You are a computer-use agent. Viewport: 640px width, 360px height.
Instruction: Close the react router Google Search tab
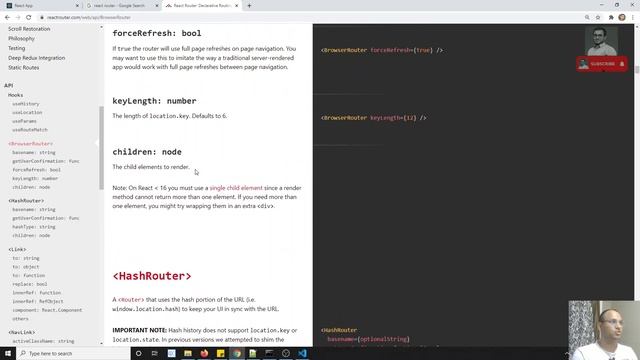[x=157, y=6]
